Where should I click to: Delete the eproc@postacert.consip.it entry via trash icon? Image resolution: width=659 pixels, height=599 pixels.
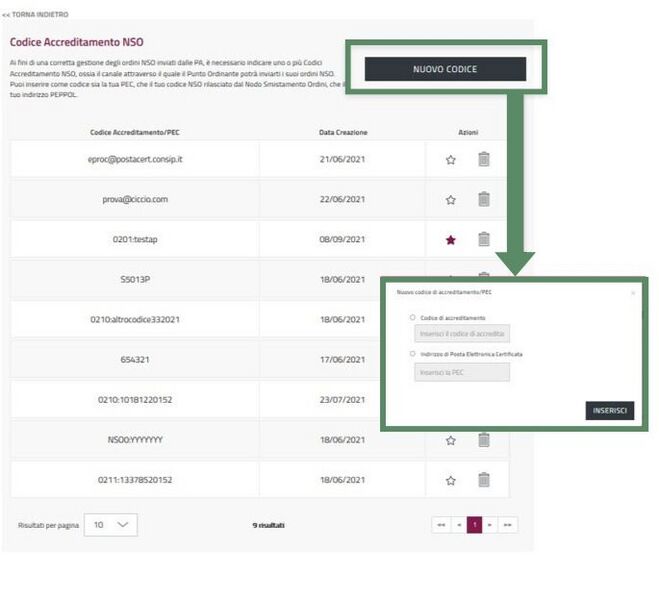point(483,159)
